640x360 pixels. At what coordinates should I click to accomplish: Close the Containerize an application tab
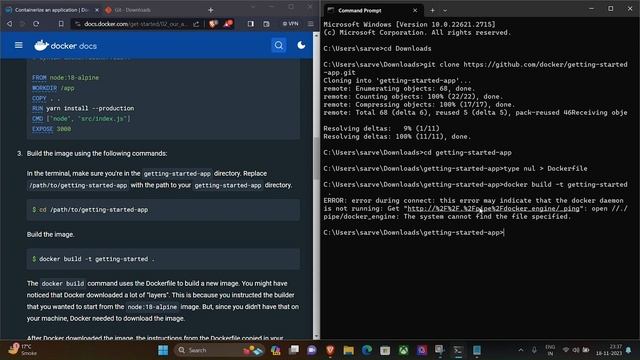97,10
